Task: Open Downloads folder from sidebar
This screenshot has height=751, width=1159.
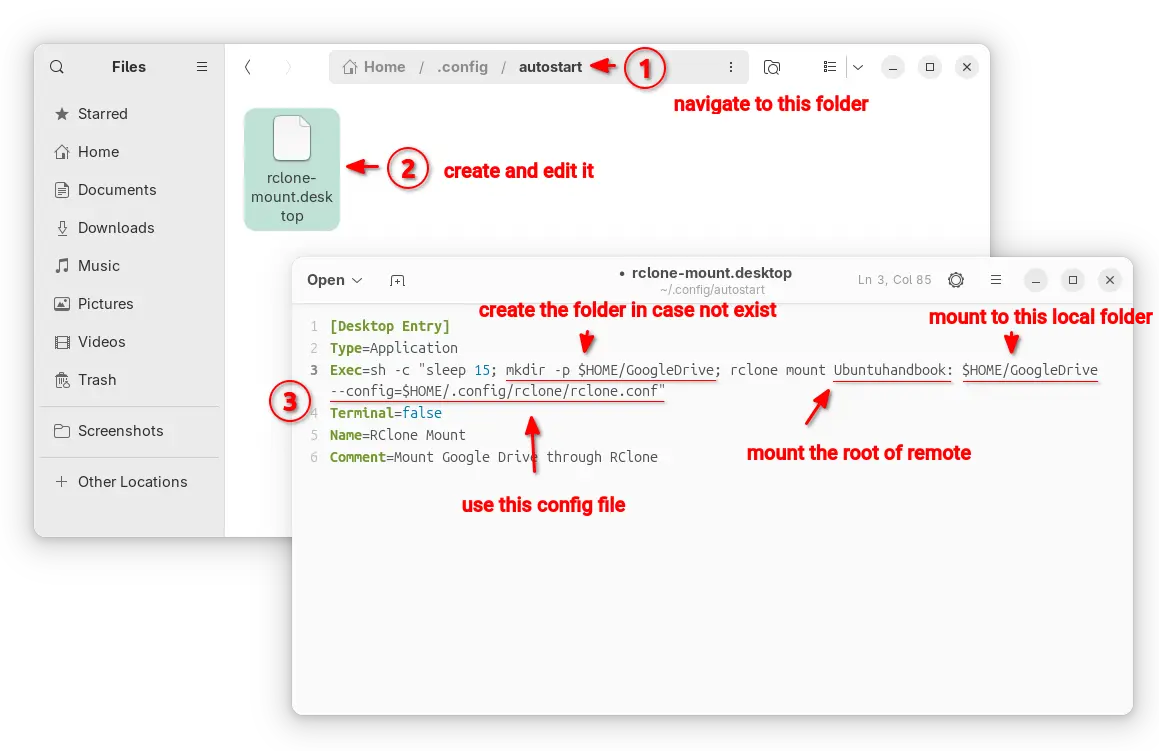Action: point(115,228)
